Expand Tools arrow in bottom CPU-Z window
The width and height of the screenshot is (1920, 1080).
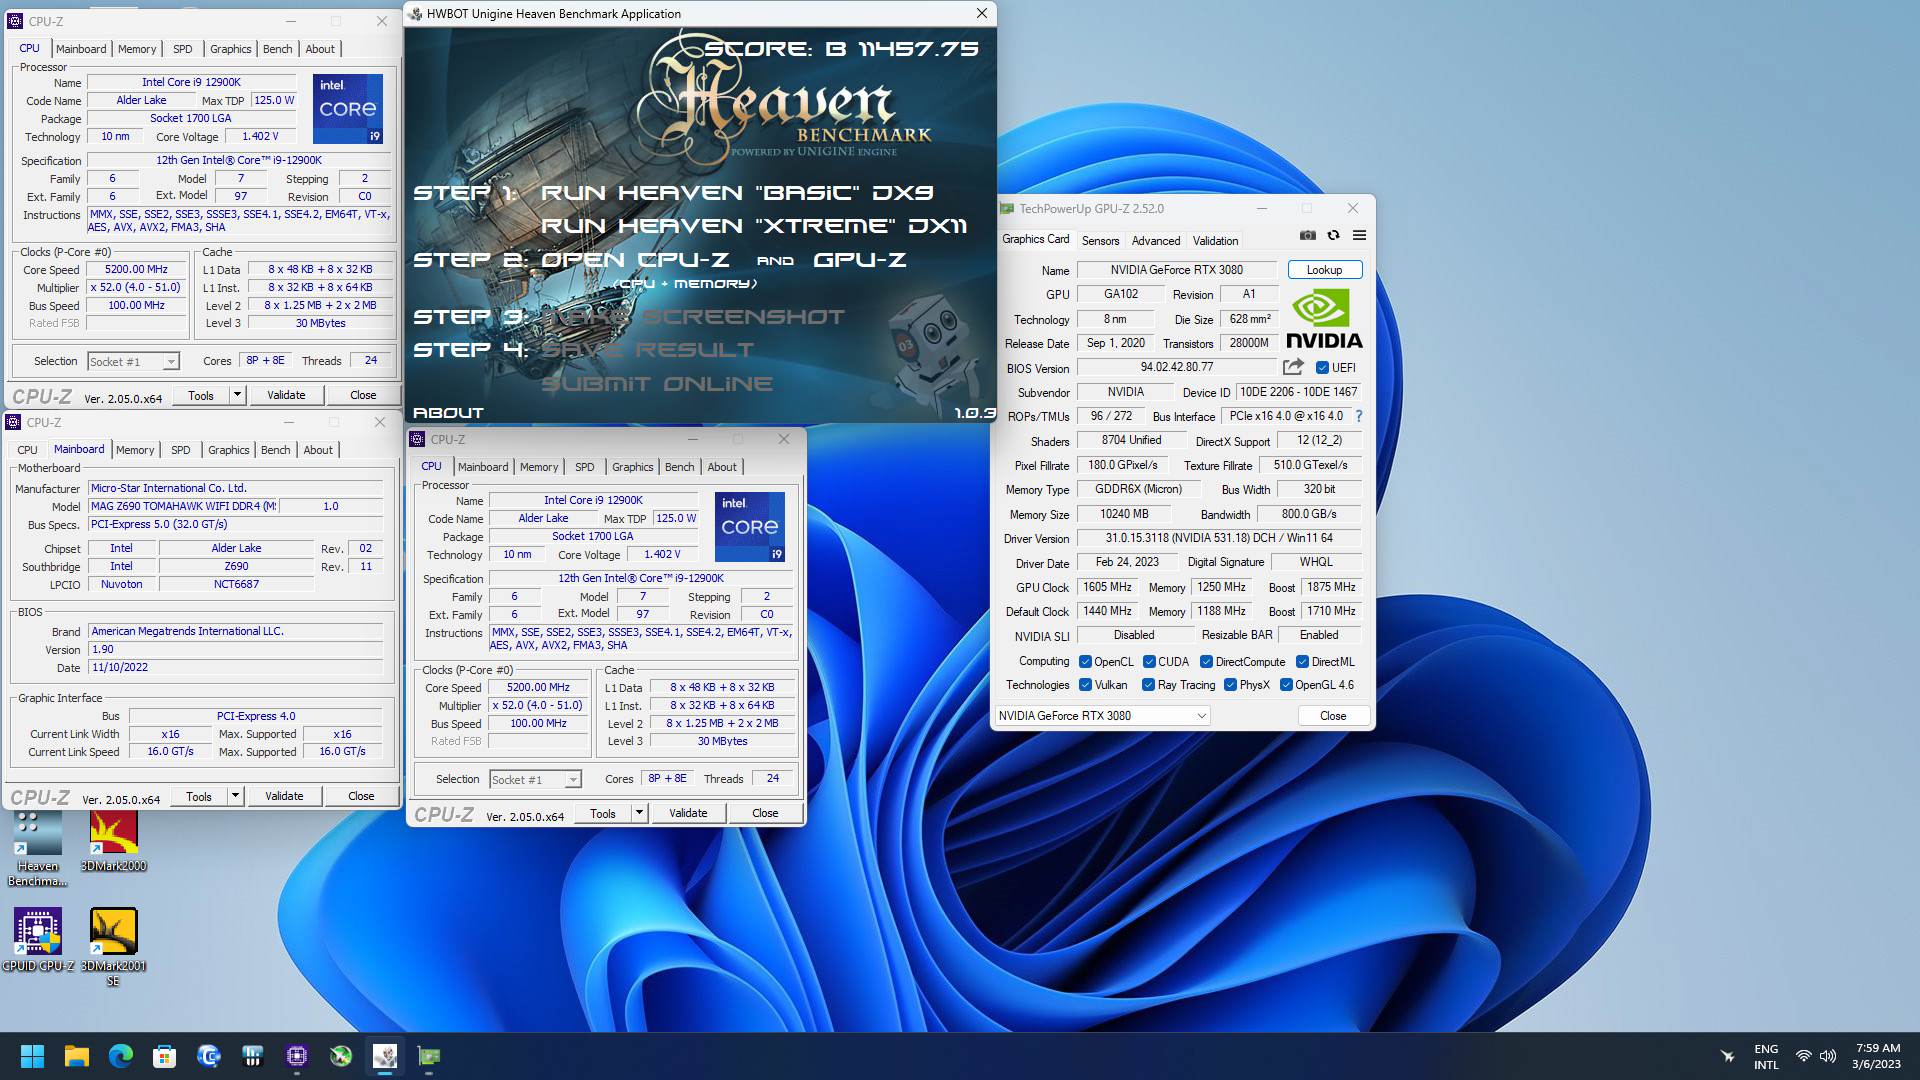pos(639,814)
